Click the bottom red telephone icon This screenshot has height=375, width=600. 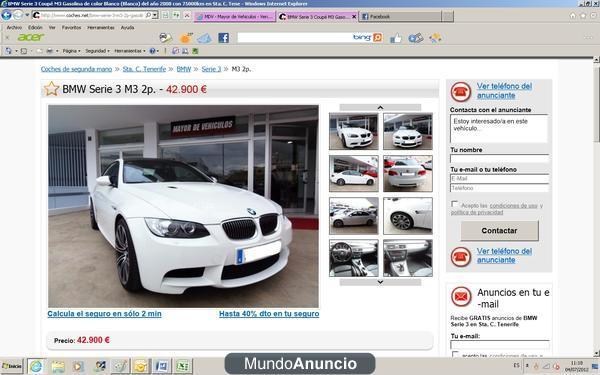click(461, 256)
